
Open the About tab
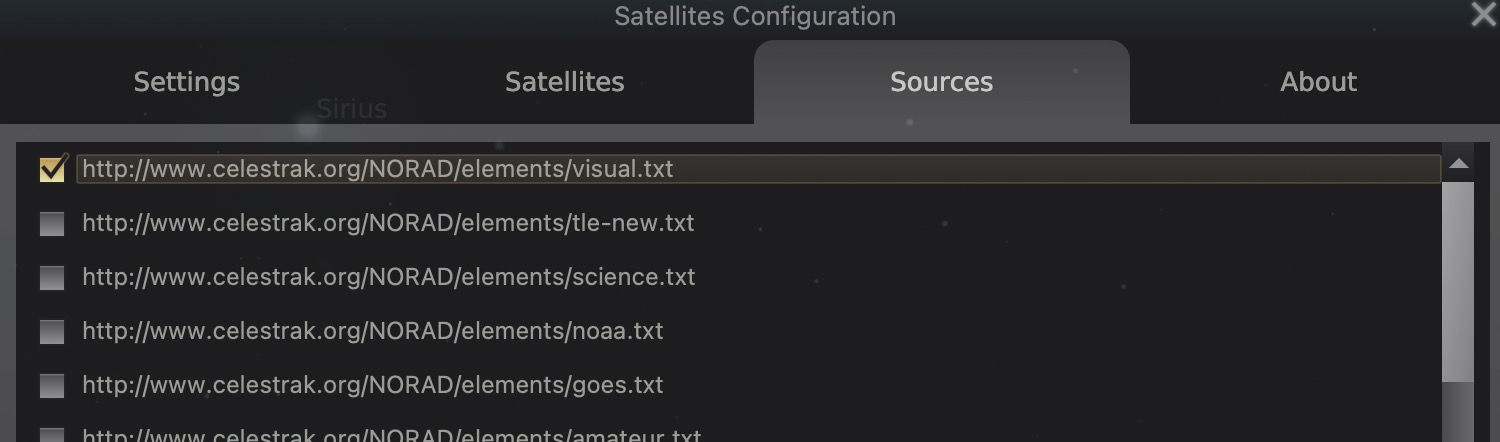pyautogui.click(x=1318, y=82)
